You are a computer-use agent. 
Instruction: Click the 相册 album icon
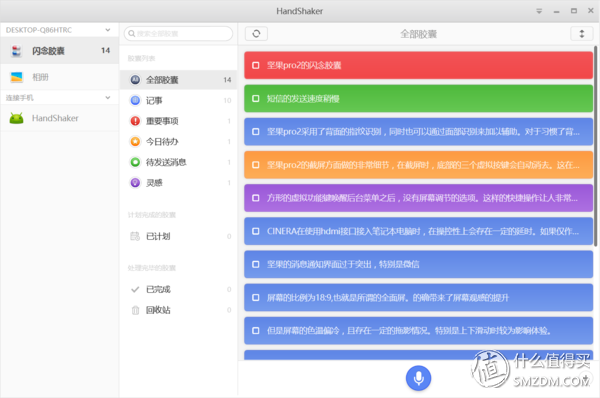click(16, 77)
